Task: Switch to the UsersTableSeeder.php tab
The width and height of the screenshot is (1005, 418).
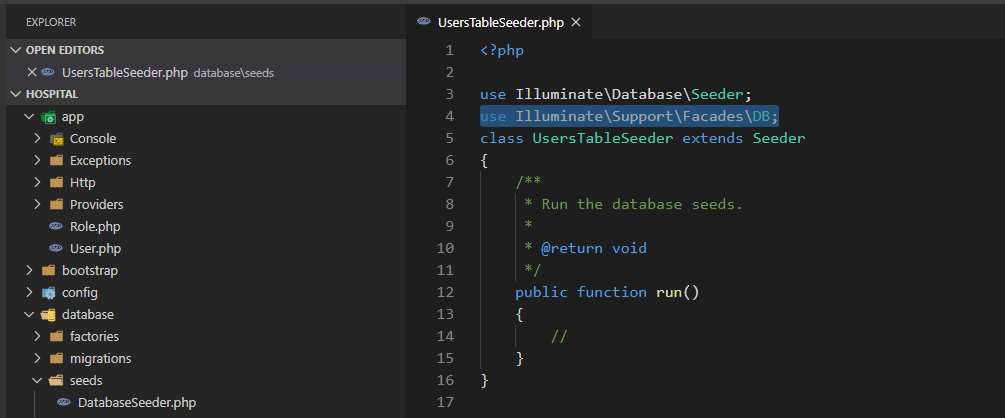Action: point(500,22)
